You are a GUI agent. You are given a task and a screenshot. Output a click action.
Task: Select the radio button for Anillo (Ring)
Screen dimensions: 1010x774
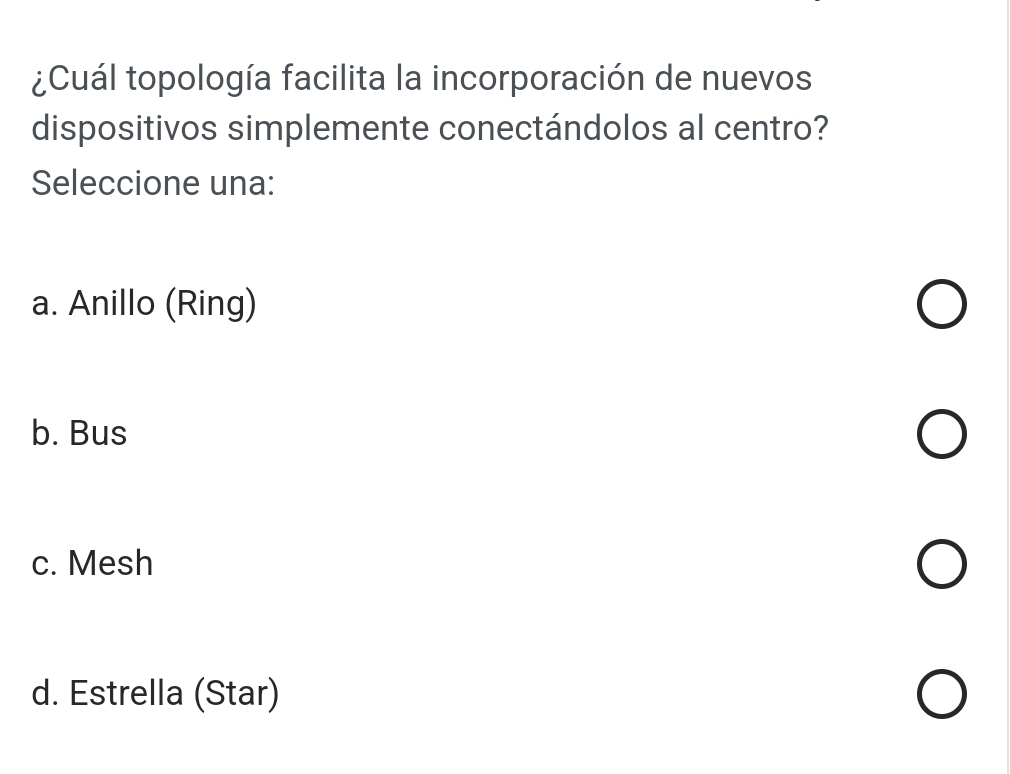942,304
